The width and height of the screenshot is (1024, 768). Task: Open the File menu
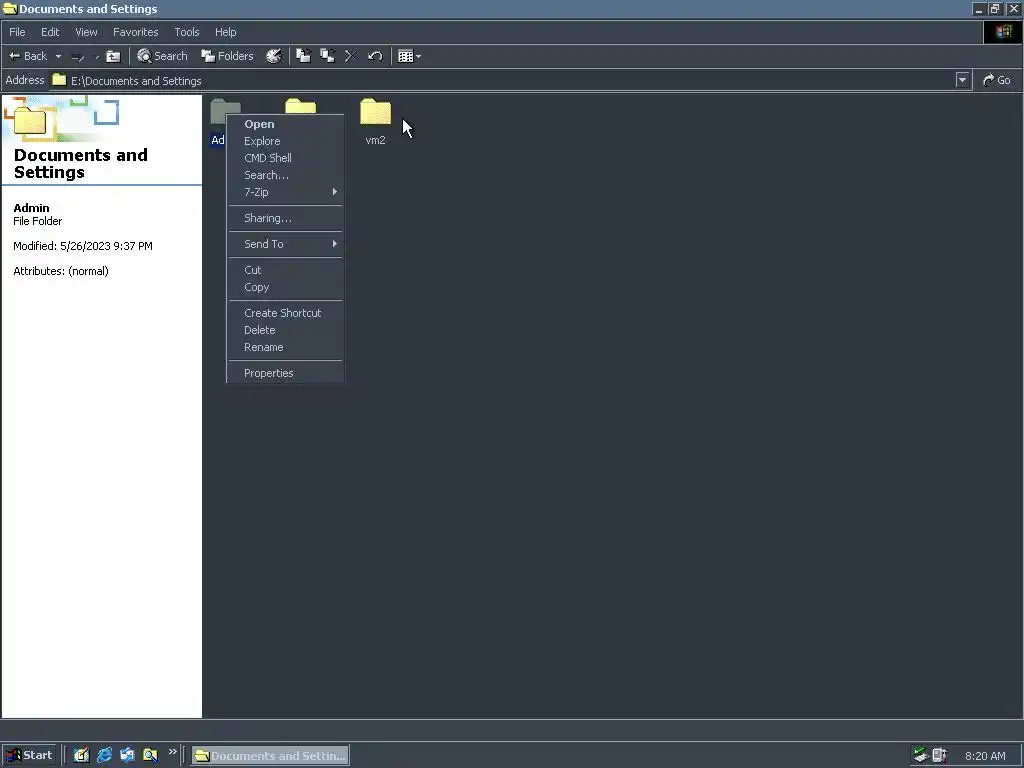click(x=17, y=32)
